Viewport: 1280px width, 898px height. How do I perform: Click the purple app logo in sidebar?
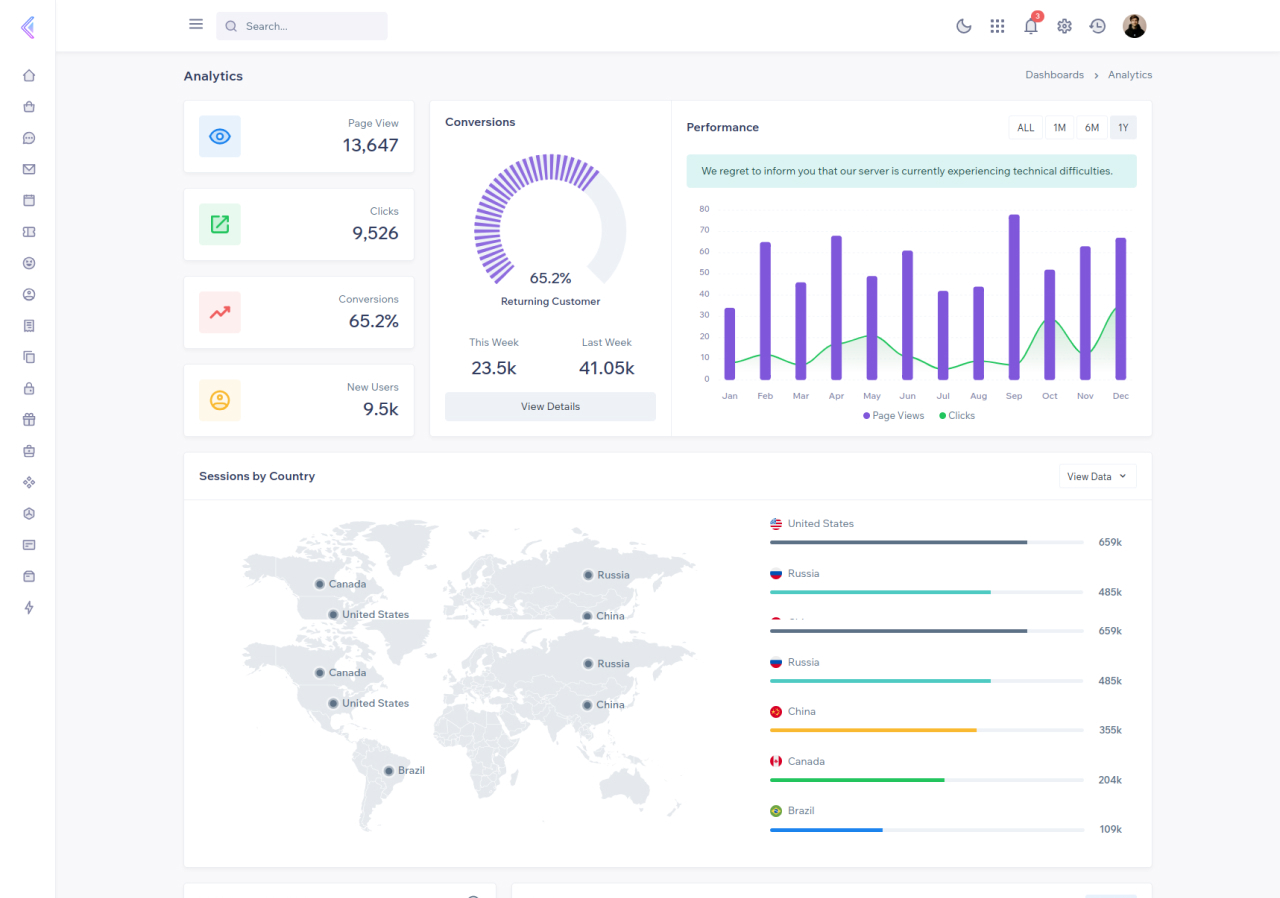click(28, 28)
